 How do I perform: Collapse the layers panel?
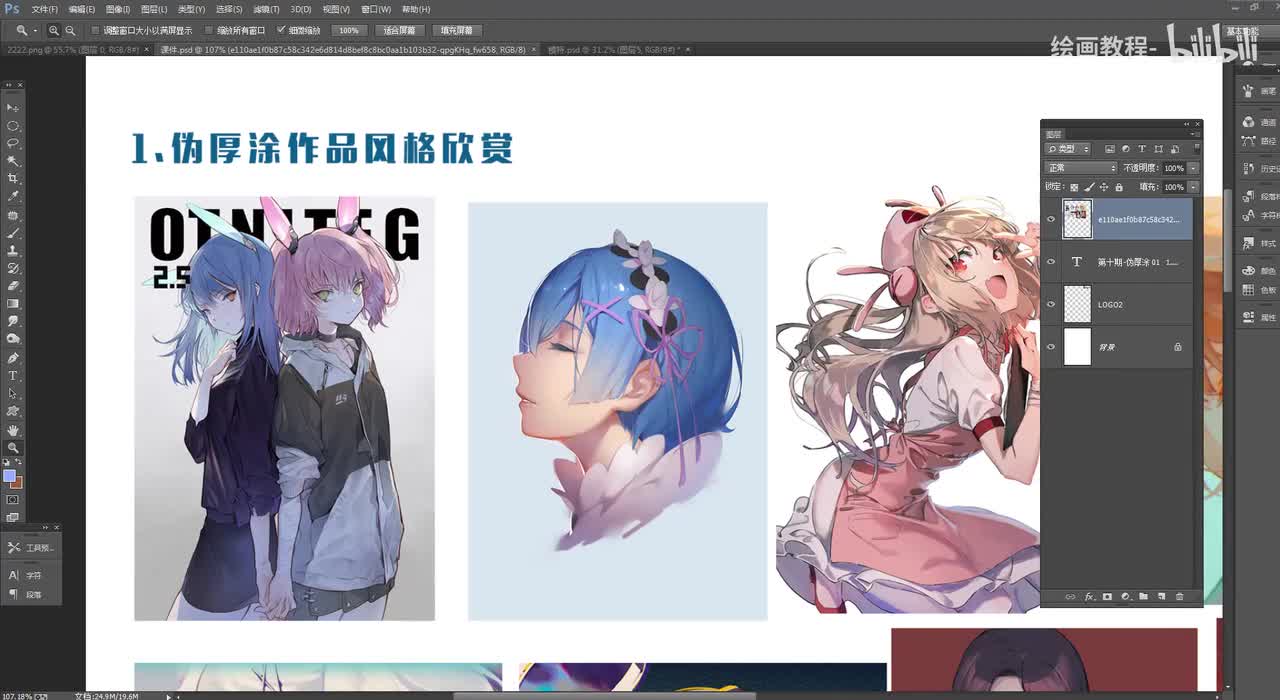pyautogui.click(x=1186, y=124)
